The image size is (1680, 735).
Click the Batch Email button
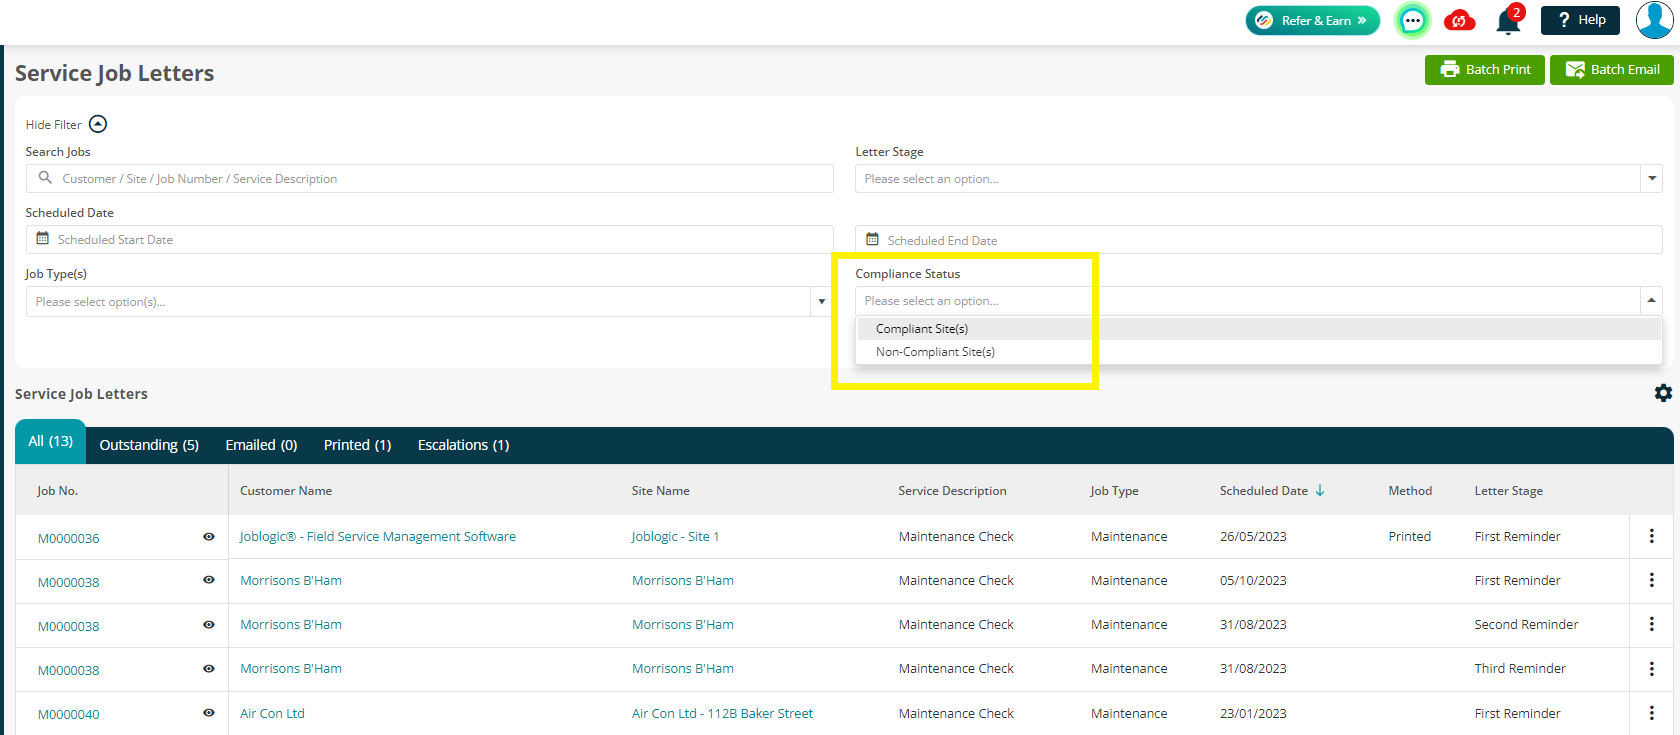click(x=1612, y=70)
